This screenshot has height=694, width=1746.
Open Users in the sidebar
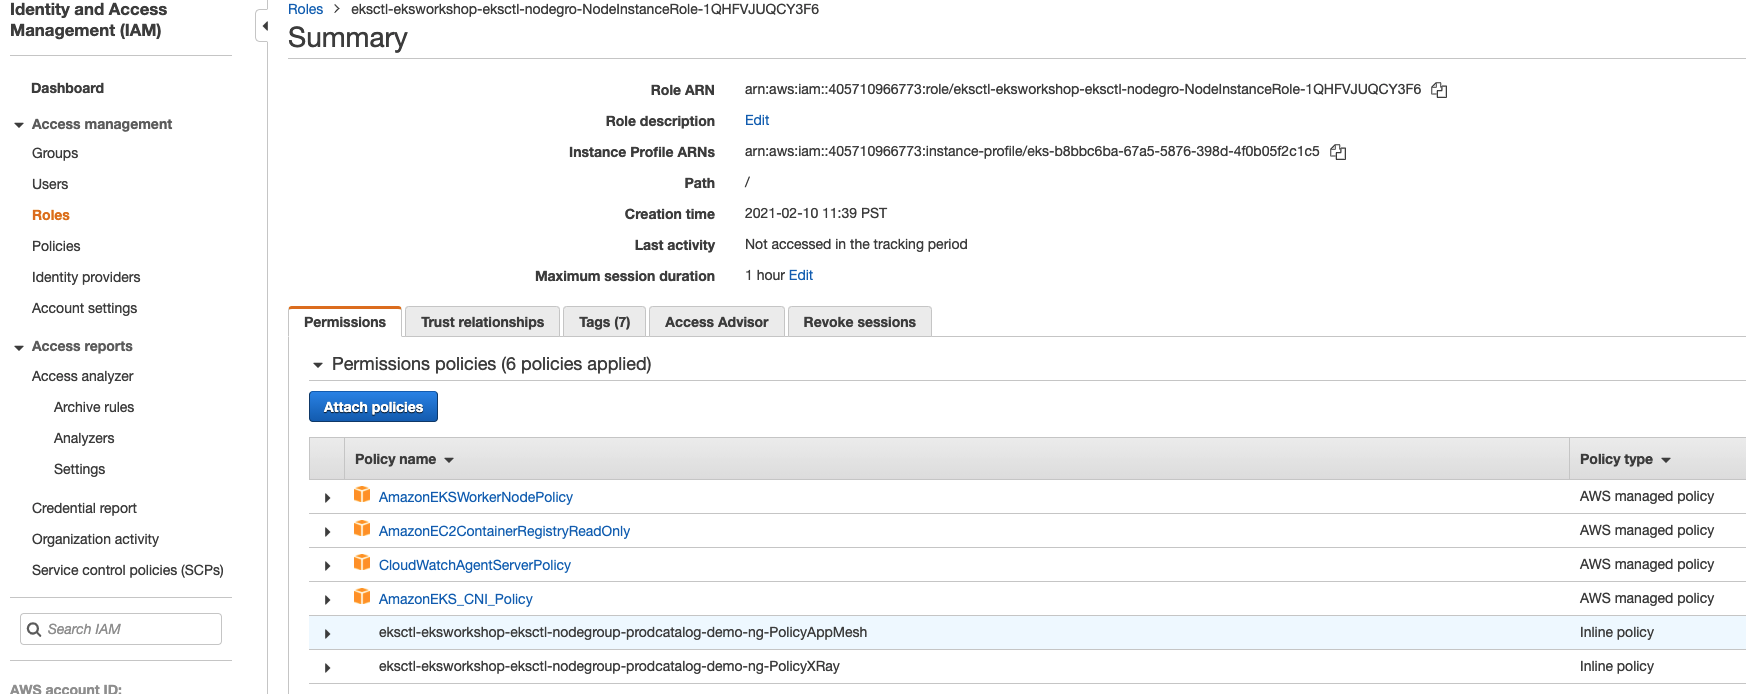[x=50, y=184]
